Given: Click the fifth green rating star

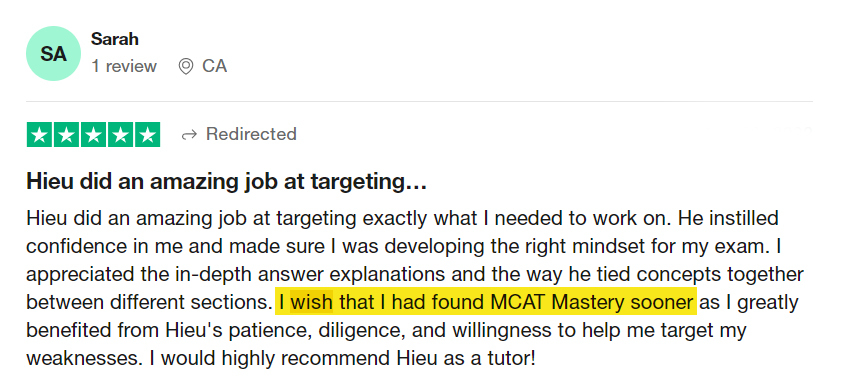Looking at the screenshot, I should pyautogui.click(x=147, y=135).
